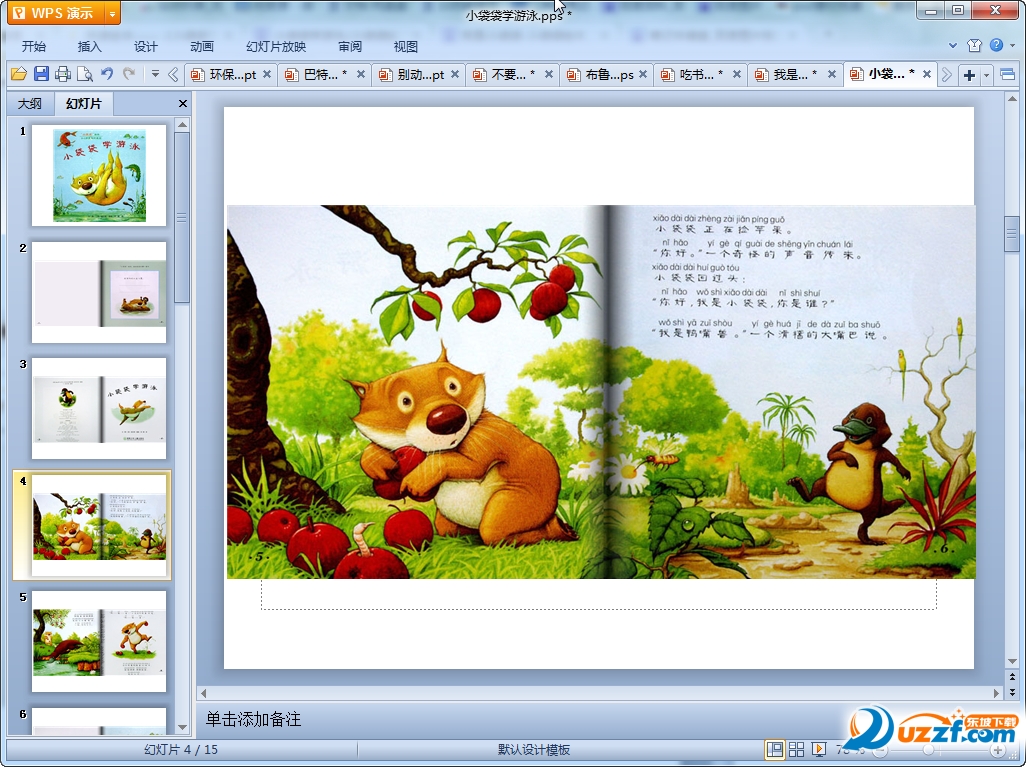This screenshot has height=767, width=1026.
Task: Undo the last action
Action: (107, 74)
